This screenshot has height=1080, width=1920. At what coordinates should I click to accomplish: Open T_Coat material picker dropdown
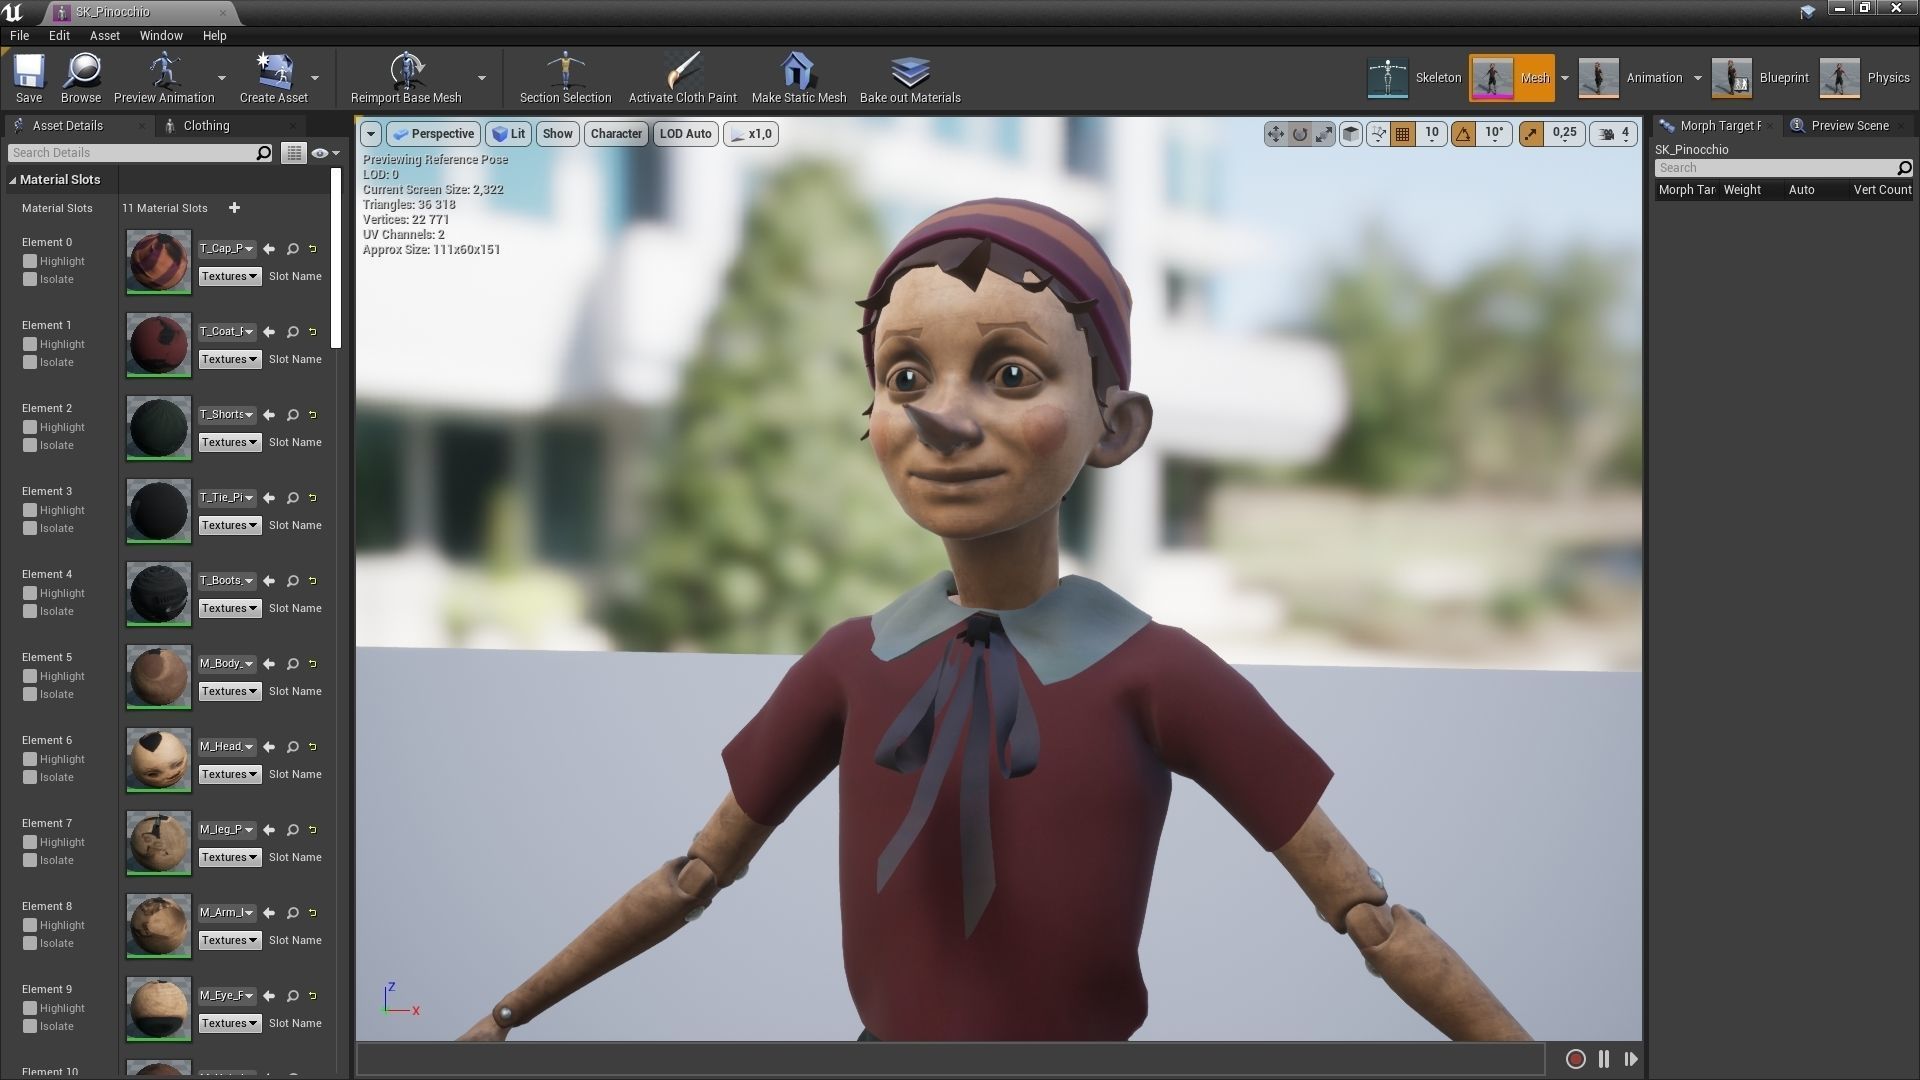tap(227, 332)
